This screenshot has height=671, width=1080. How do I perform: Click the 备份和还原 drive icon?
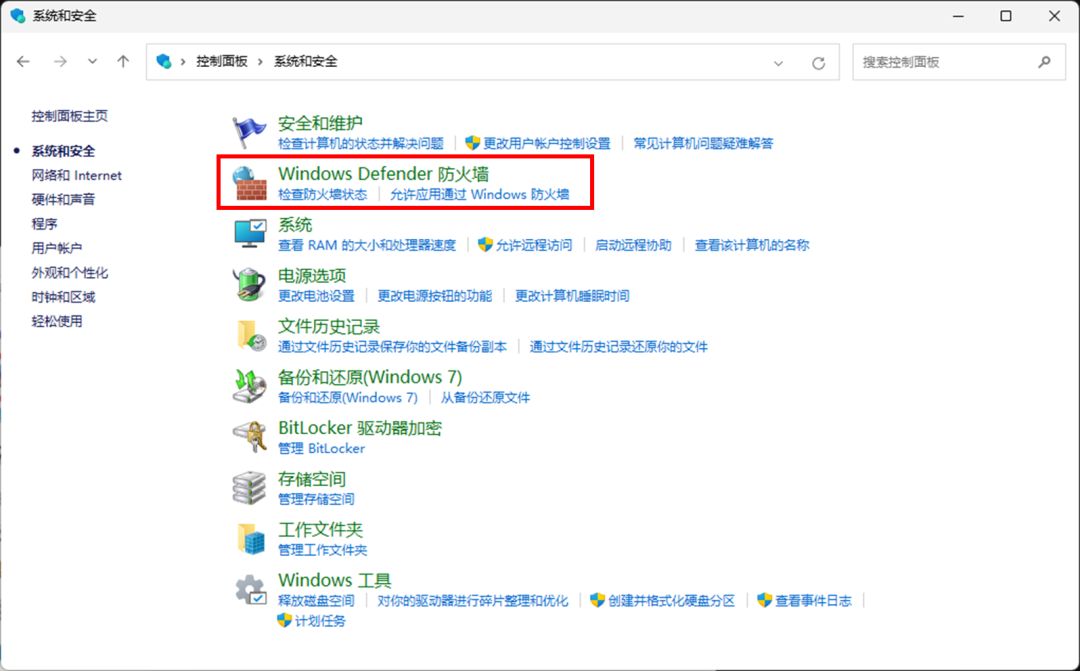tap(249, 386)
